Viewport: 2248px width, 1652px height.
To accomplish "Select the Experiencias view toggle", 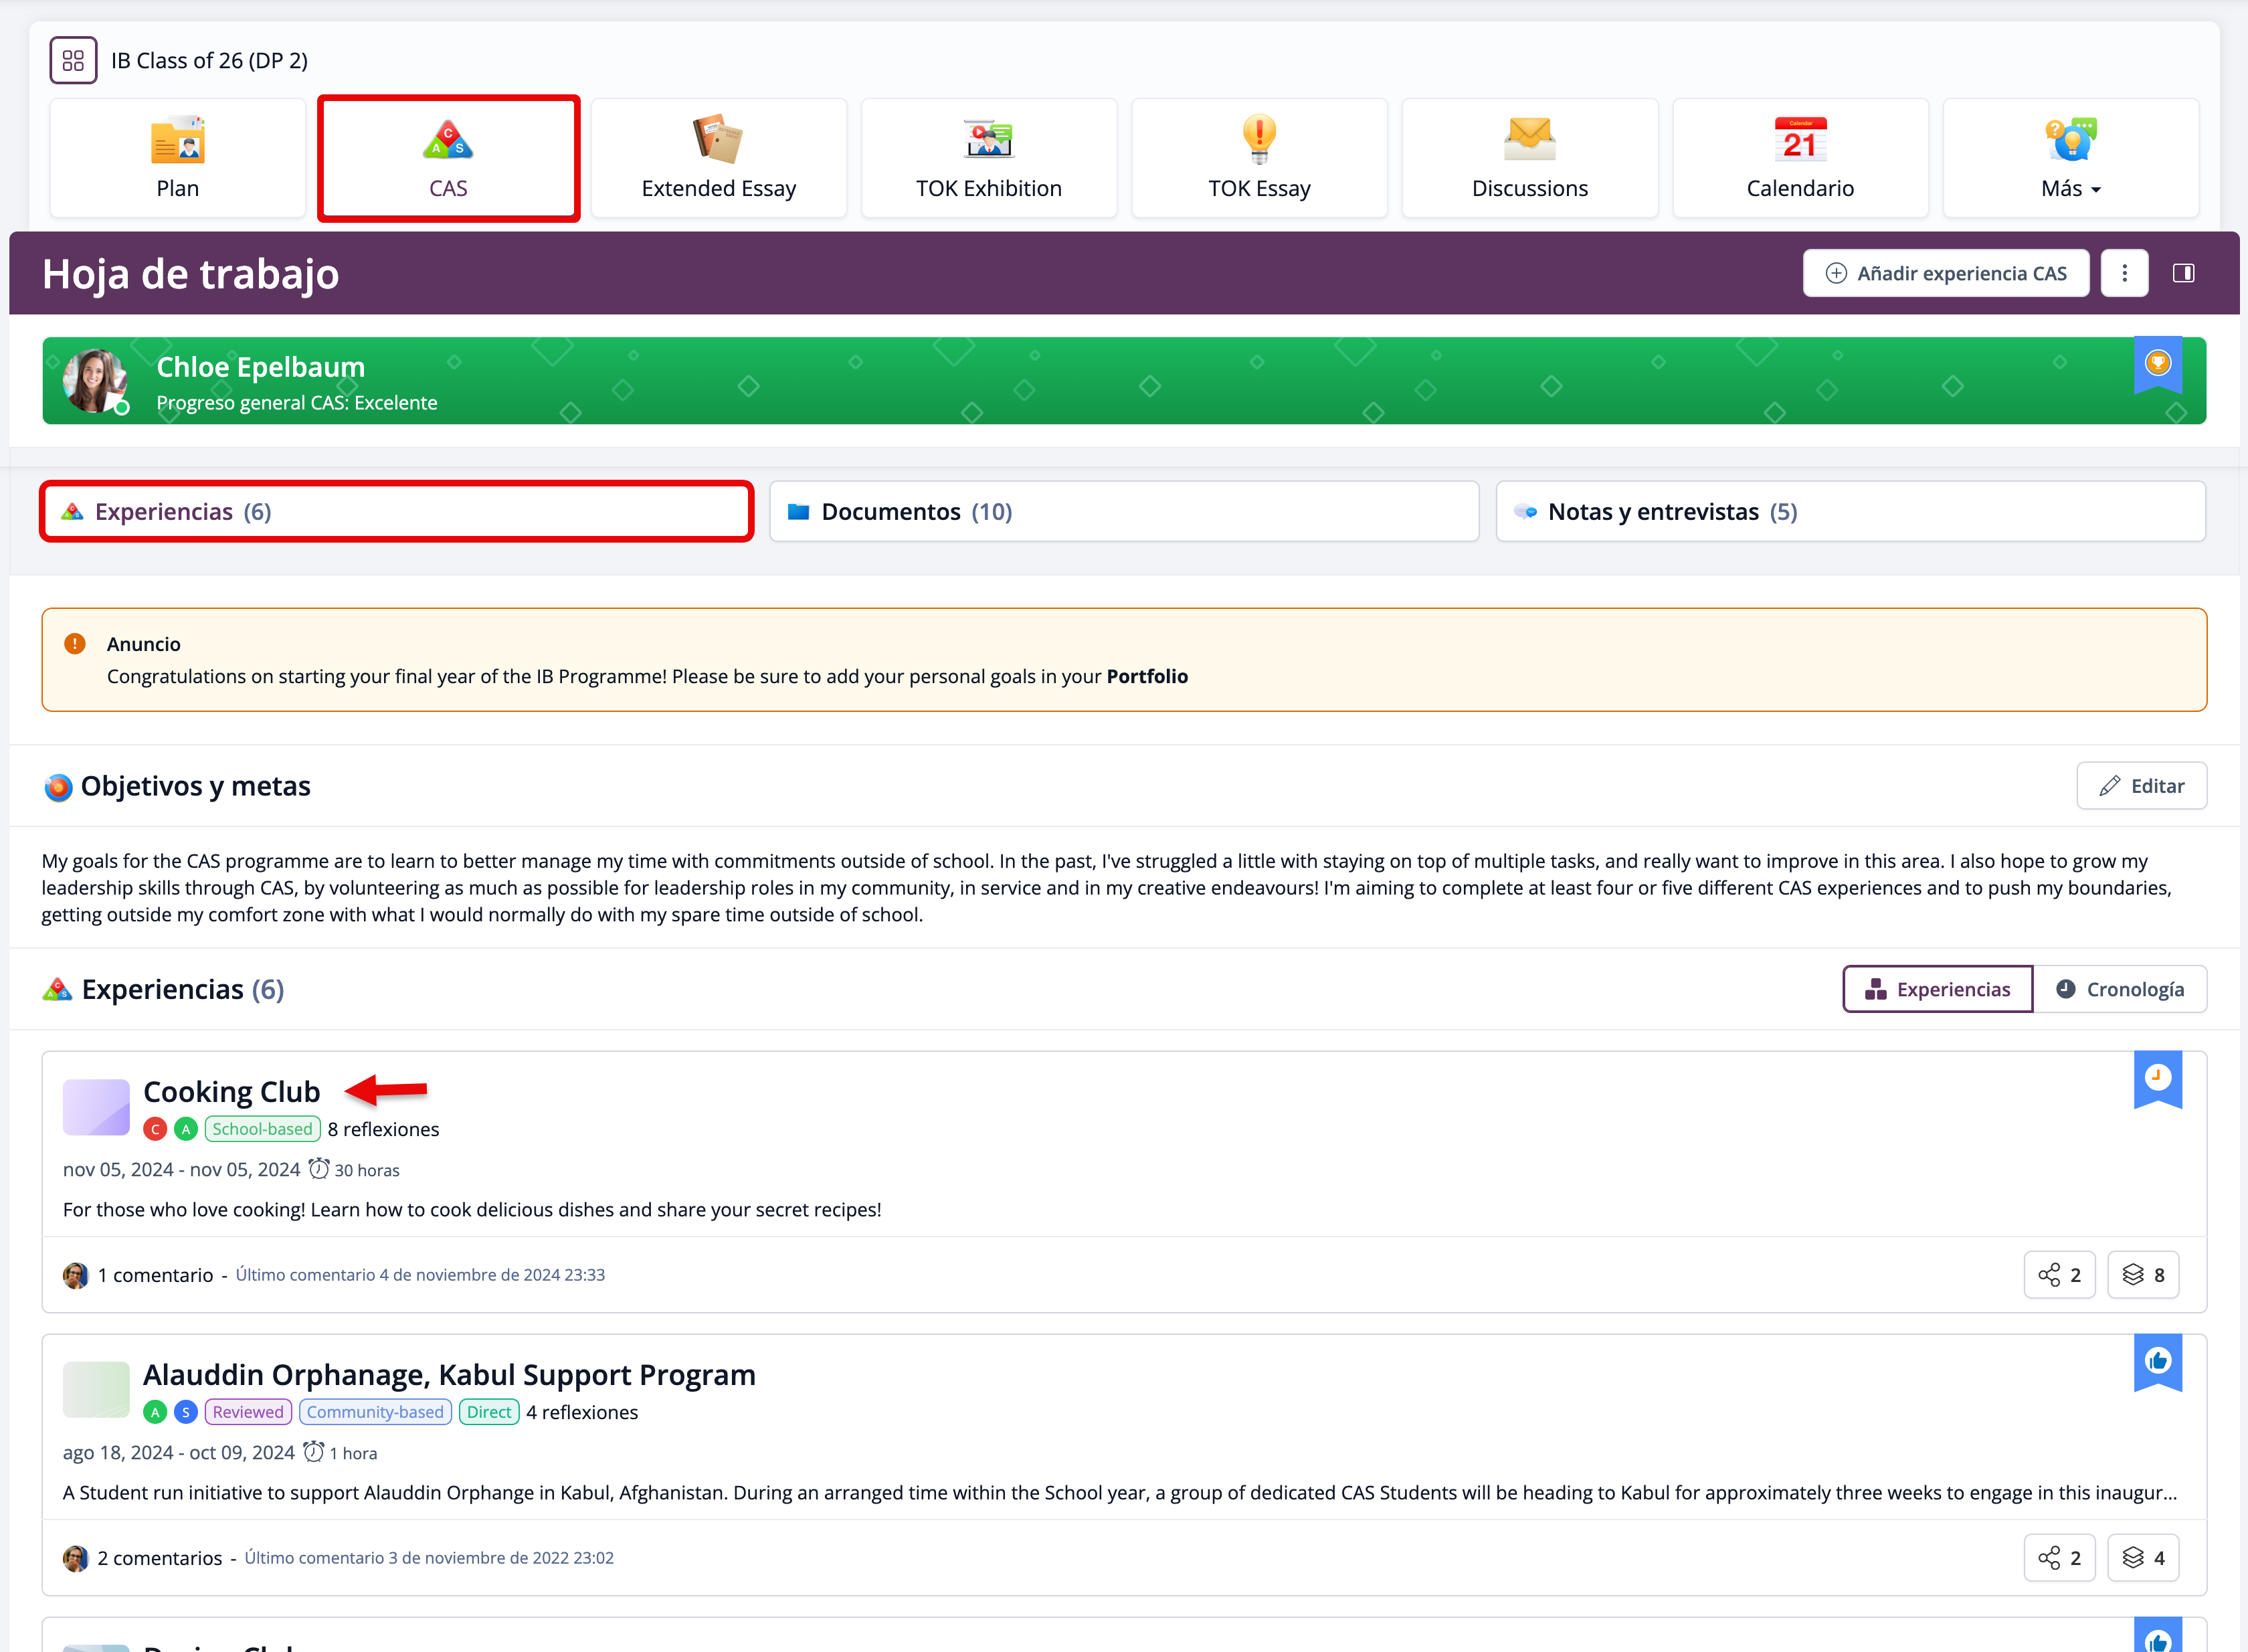I will [1937, 989].
